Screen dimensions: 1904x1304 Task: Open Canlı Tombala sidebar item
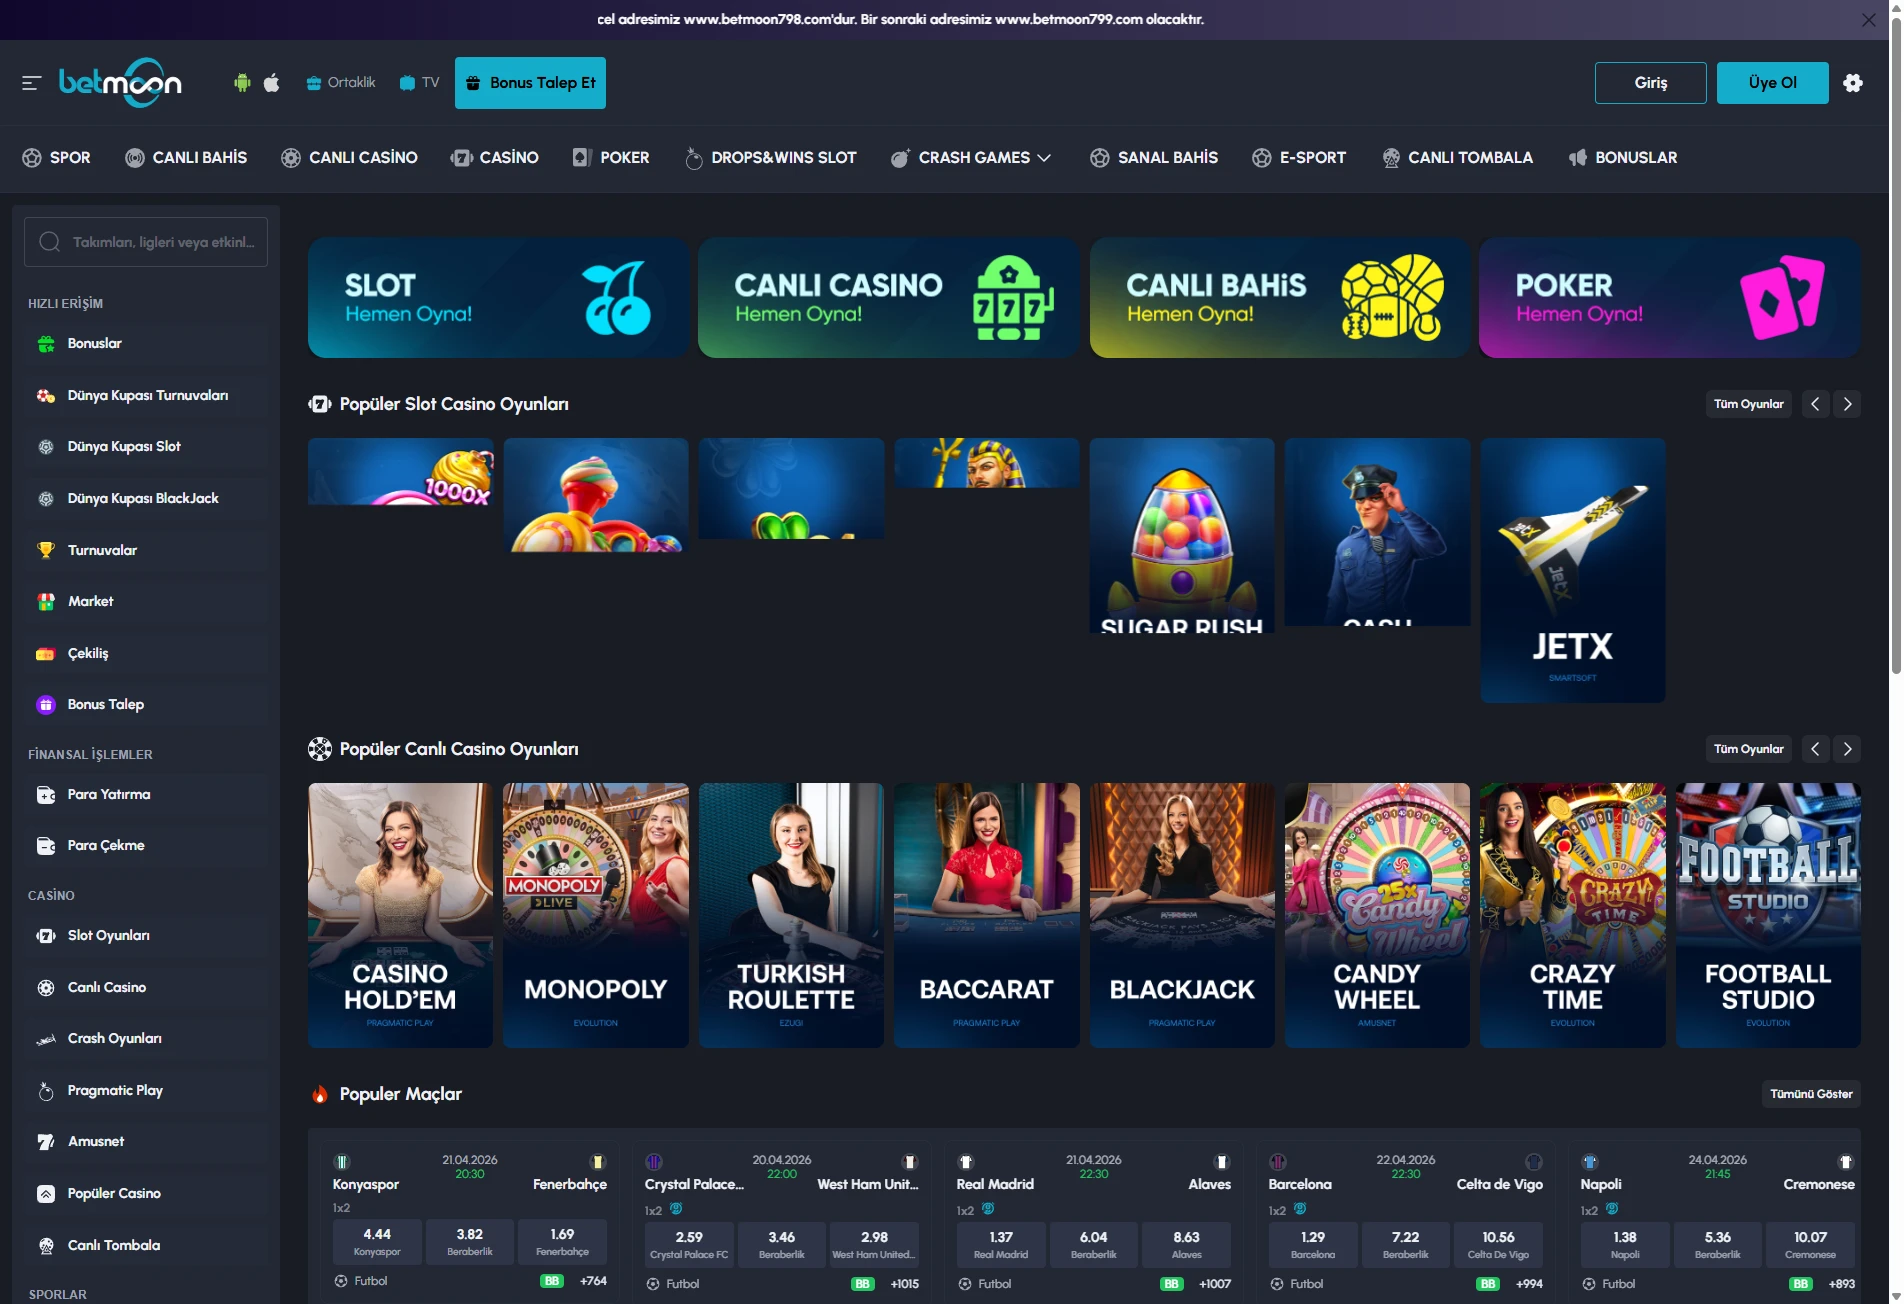(x=146, y=1246)
